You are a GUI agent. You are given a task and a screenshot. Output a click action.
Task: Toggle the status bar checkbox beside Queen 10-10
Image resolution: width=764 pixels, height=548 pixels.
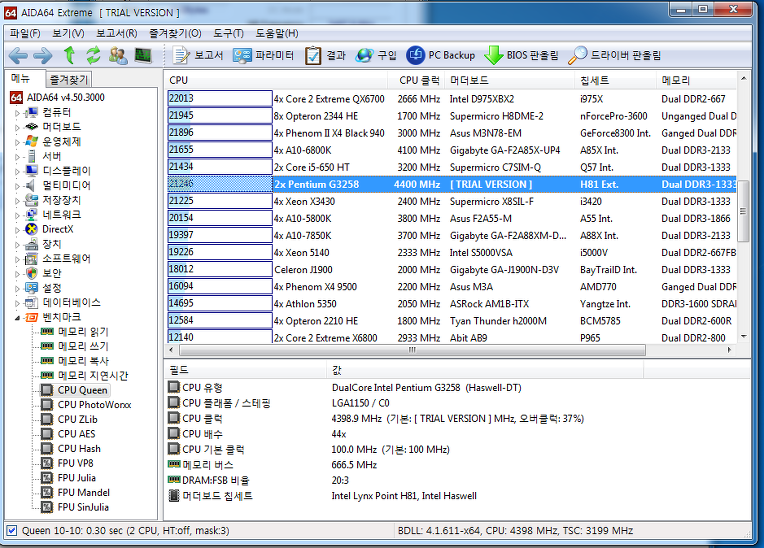[12, 530]
